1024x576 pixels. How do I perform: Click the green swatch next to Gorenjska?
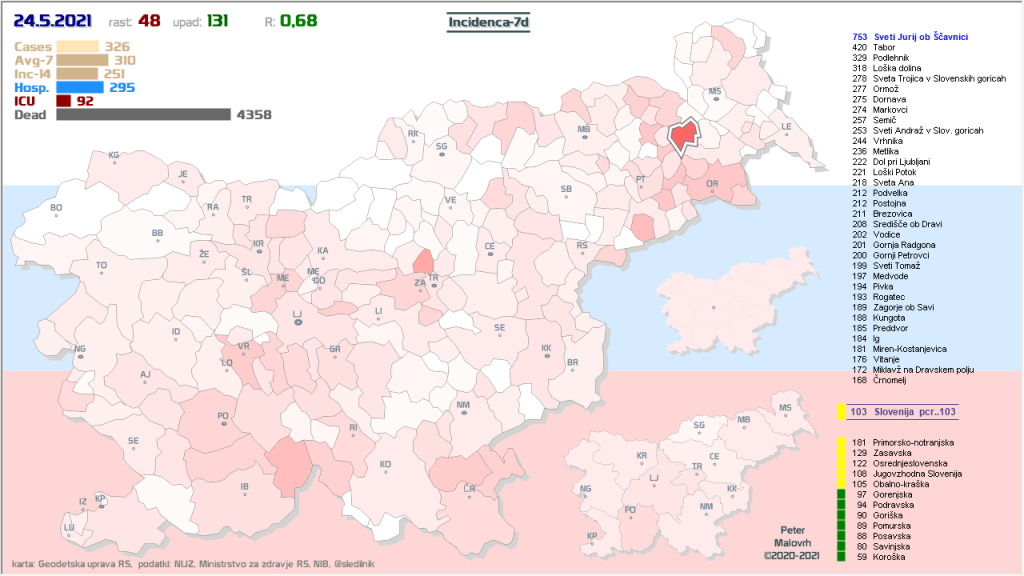(x=842, y=495)
